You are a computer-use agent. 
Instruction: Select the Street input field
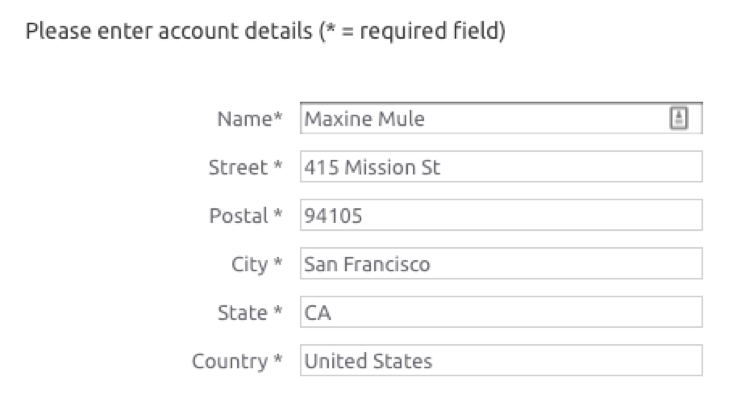coord(501,166)
